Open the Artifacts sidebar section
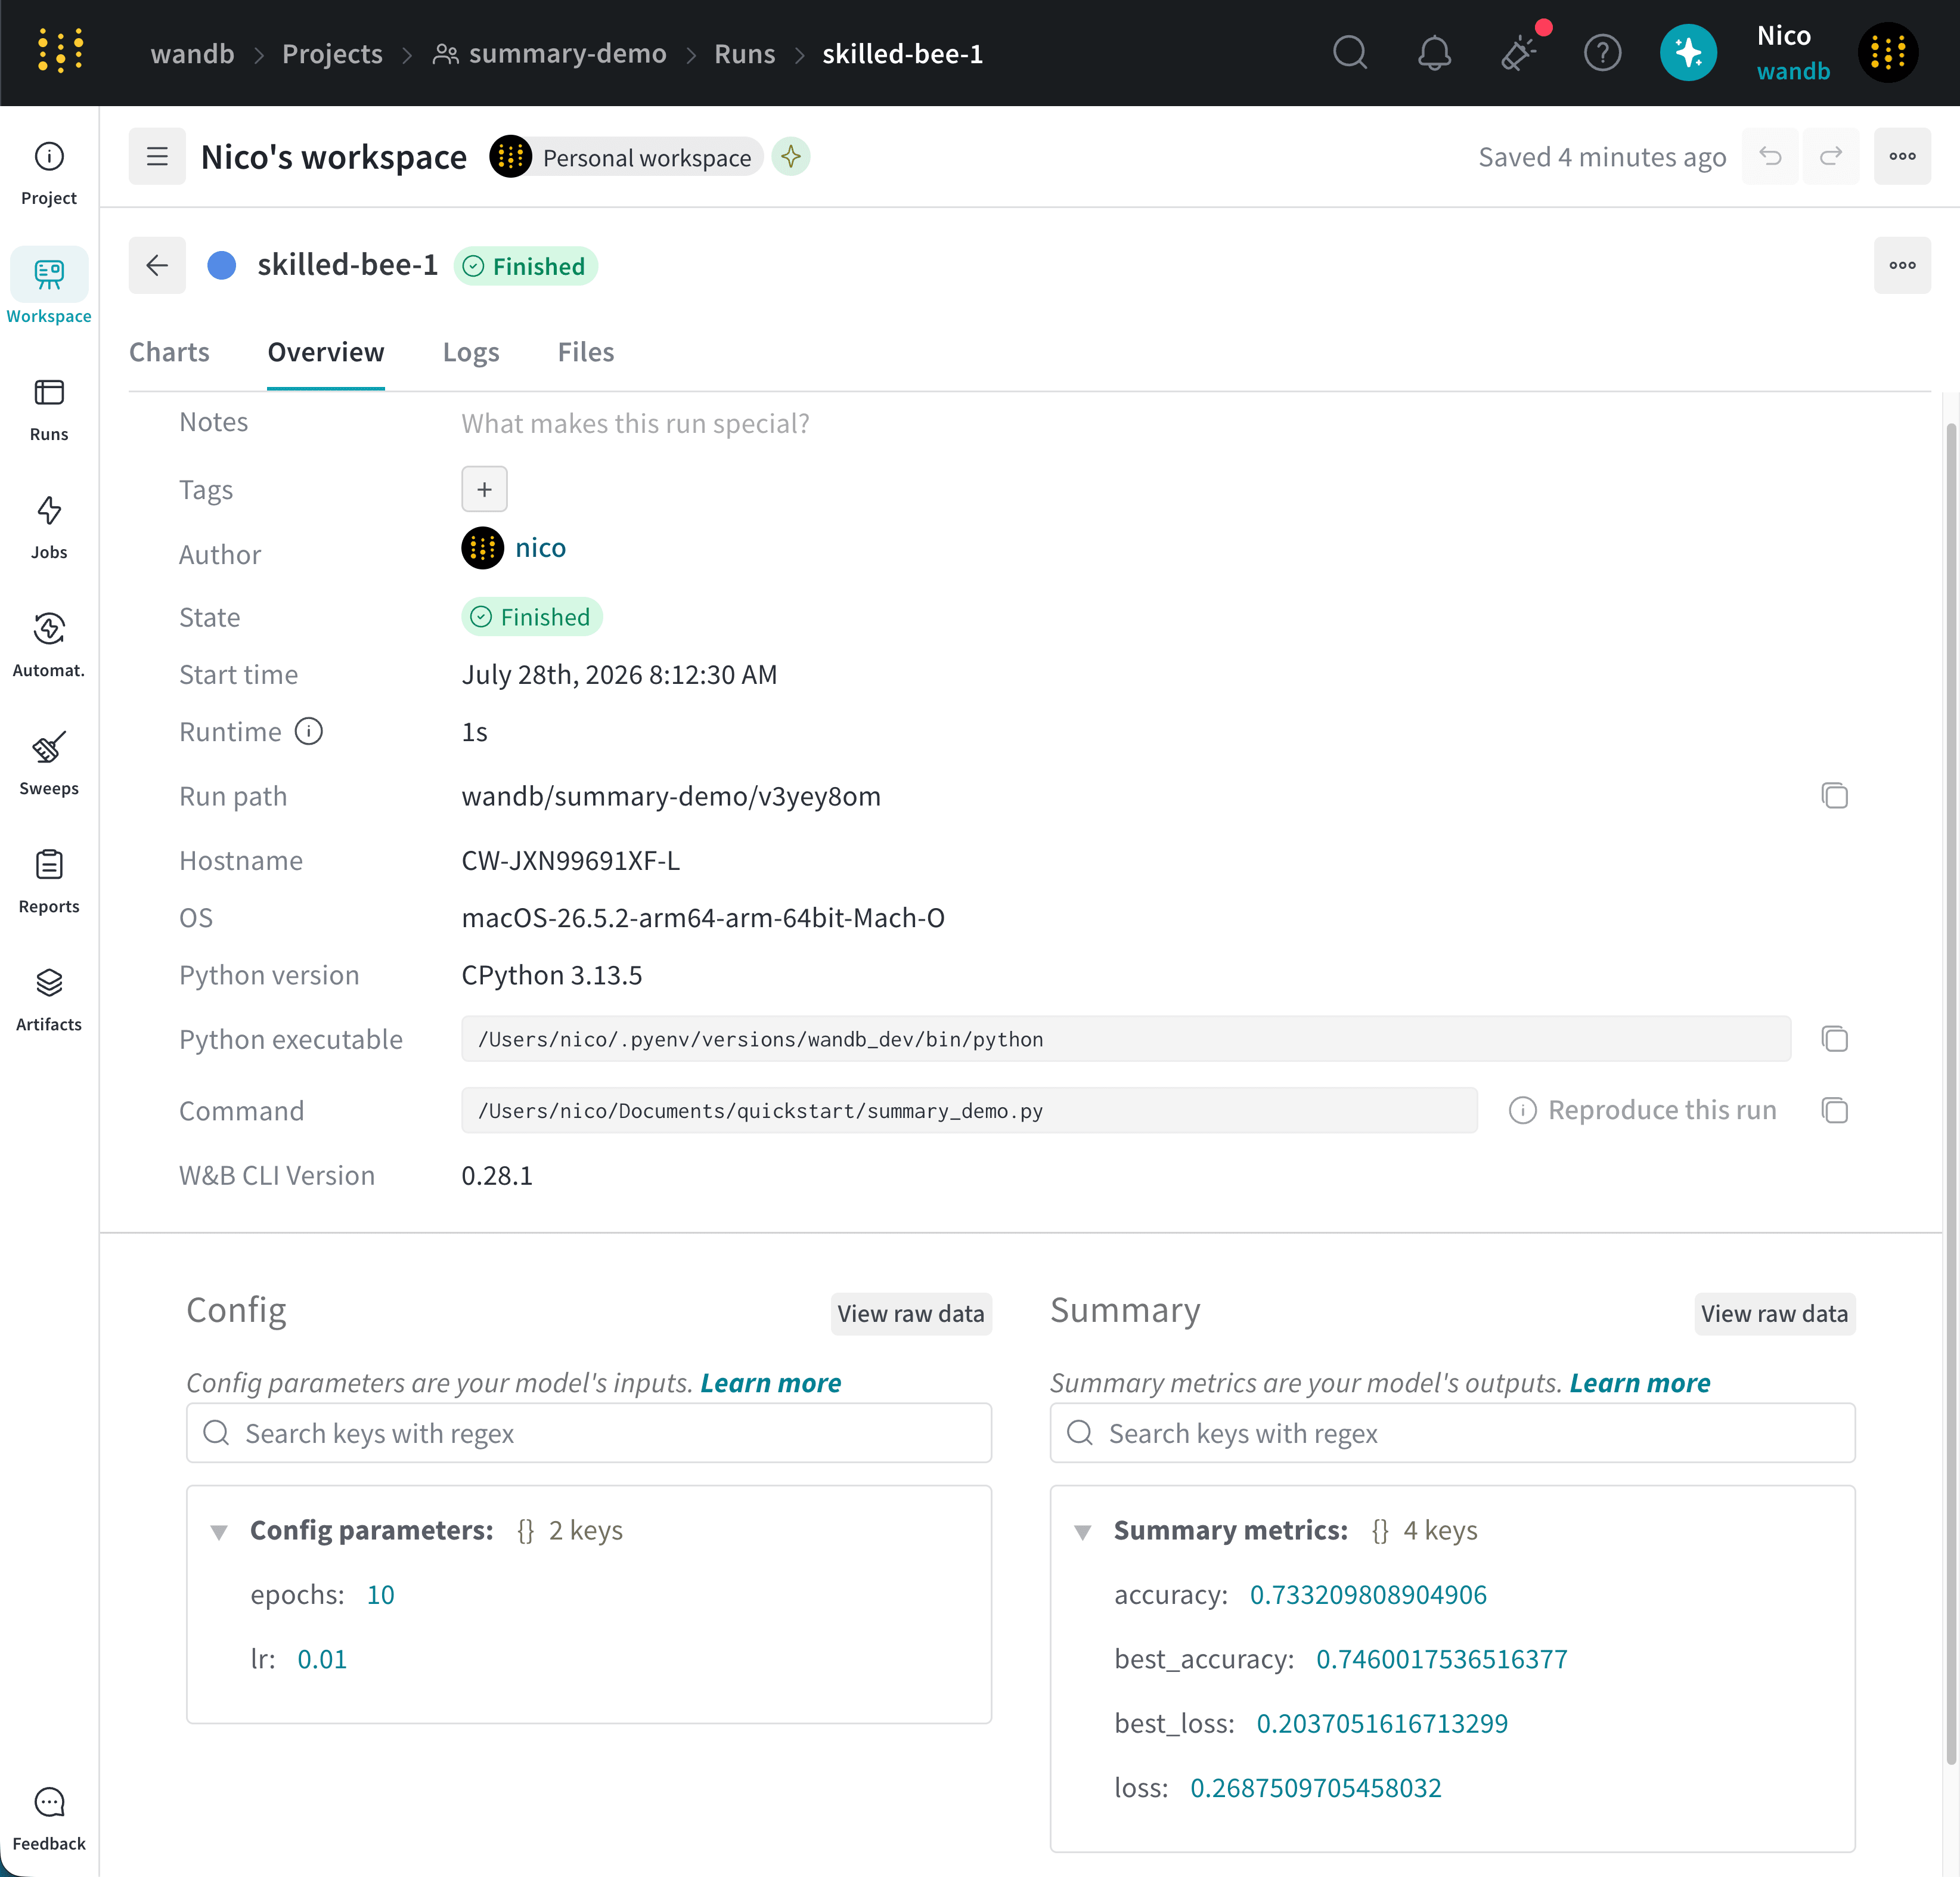The width and height of the screenshot is (1960, 1877). [x=49, y=999]
